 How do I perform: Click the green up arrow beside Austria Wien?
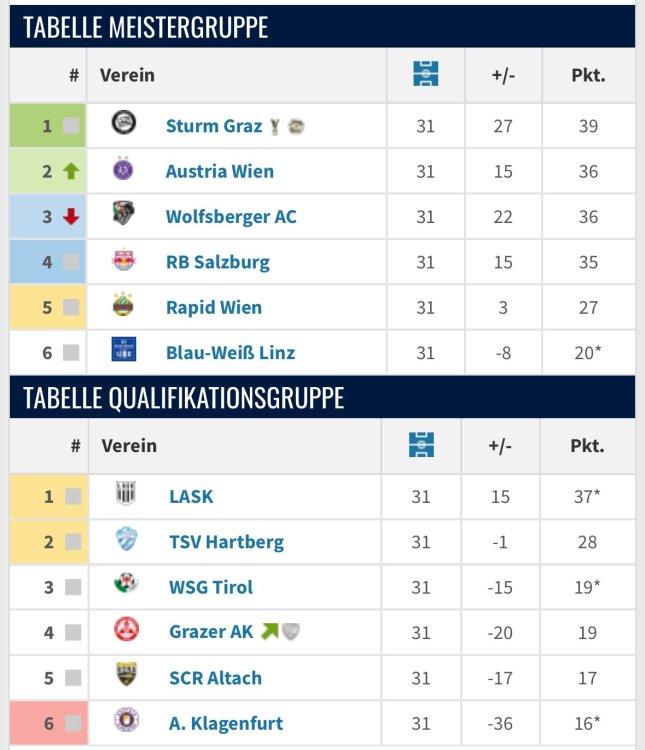[70, 171]
